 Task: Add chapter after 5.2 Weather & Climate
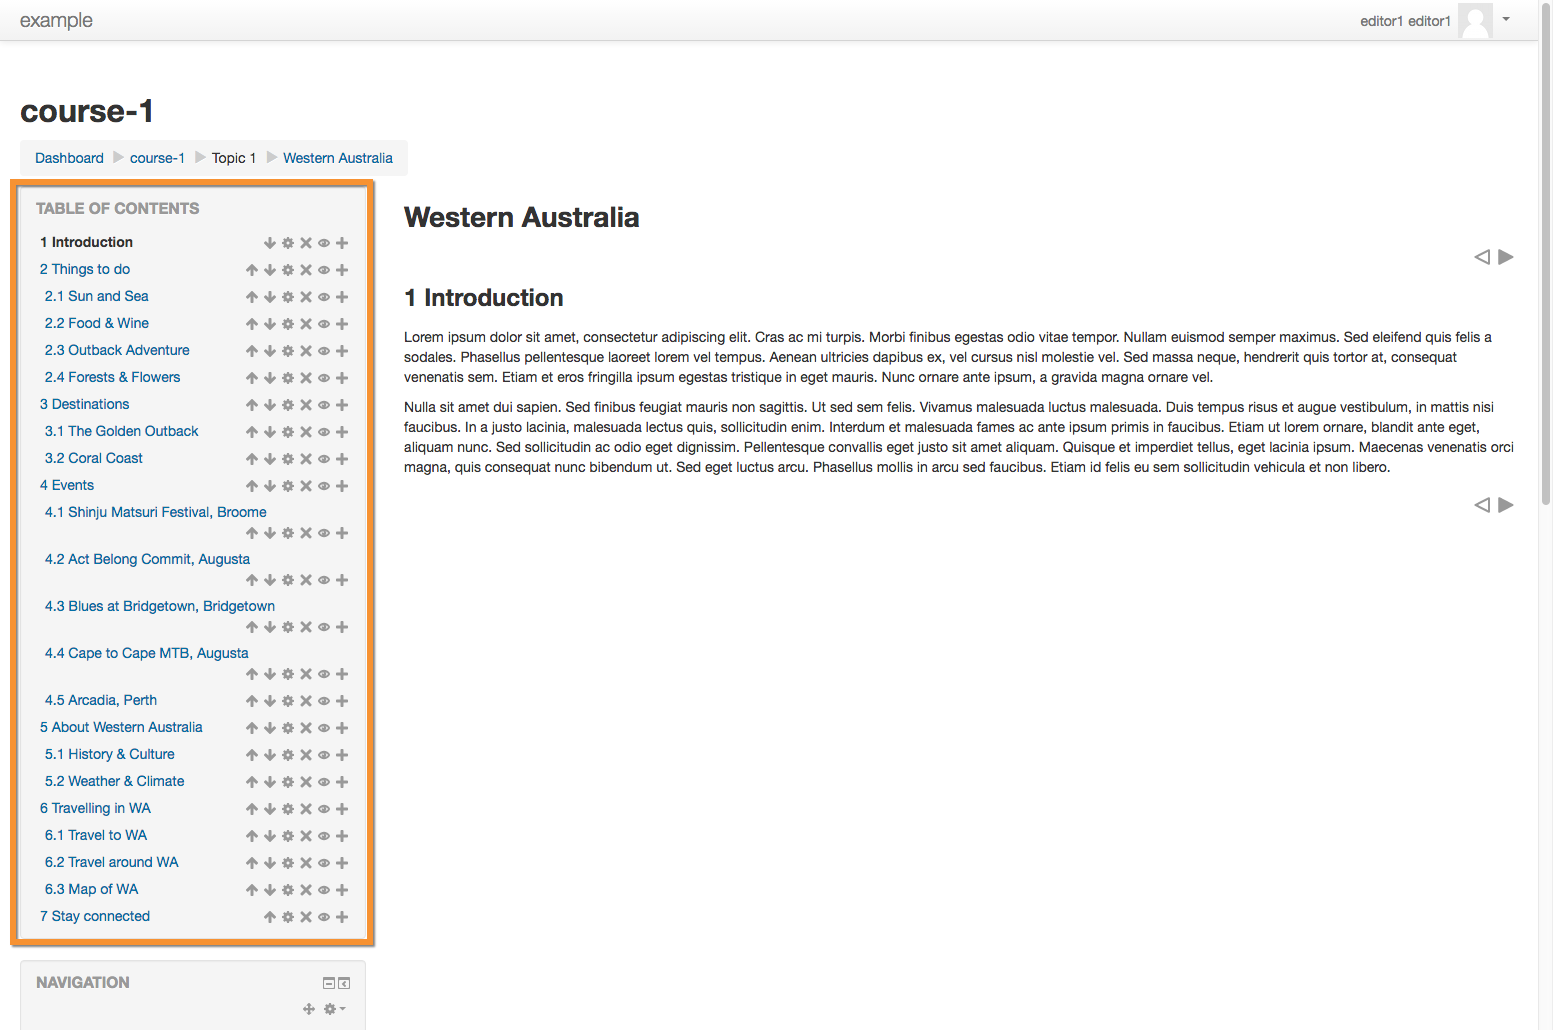(342, 782)
